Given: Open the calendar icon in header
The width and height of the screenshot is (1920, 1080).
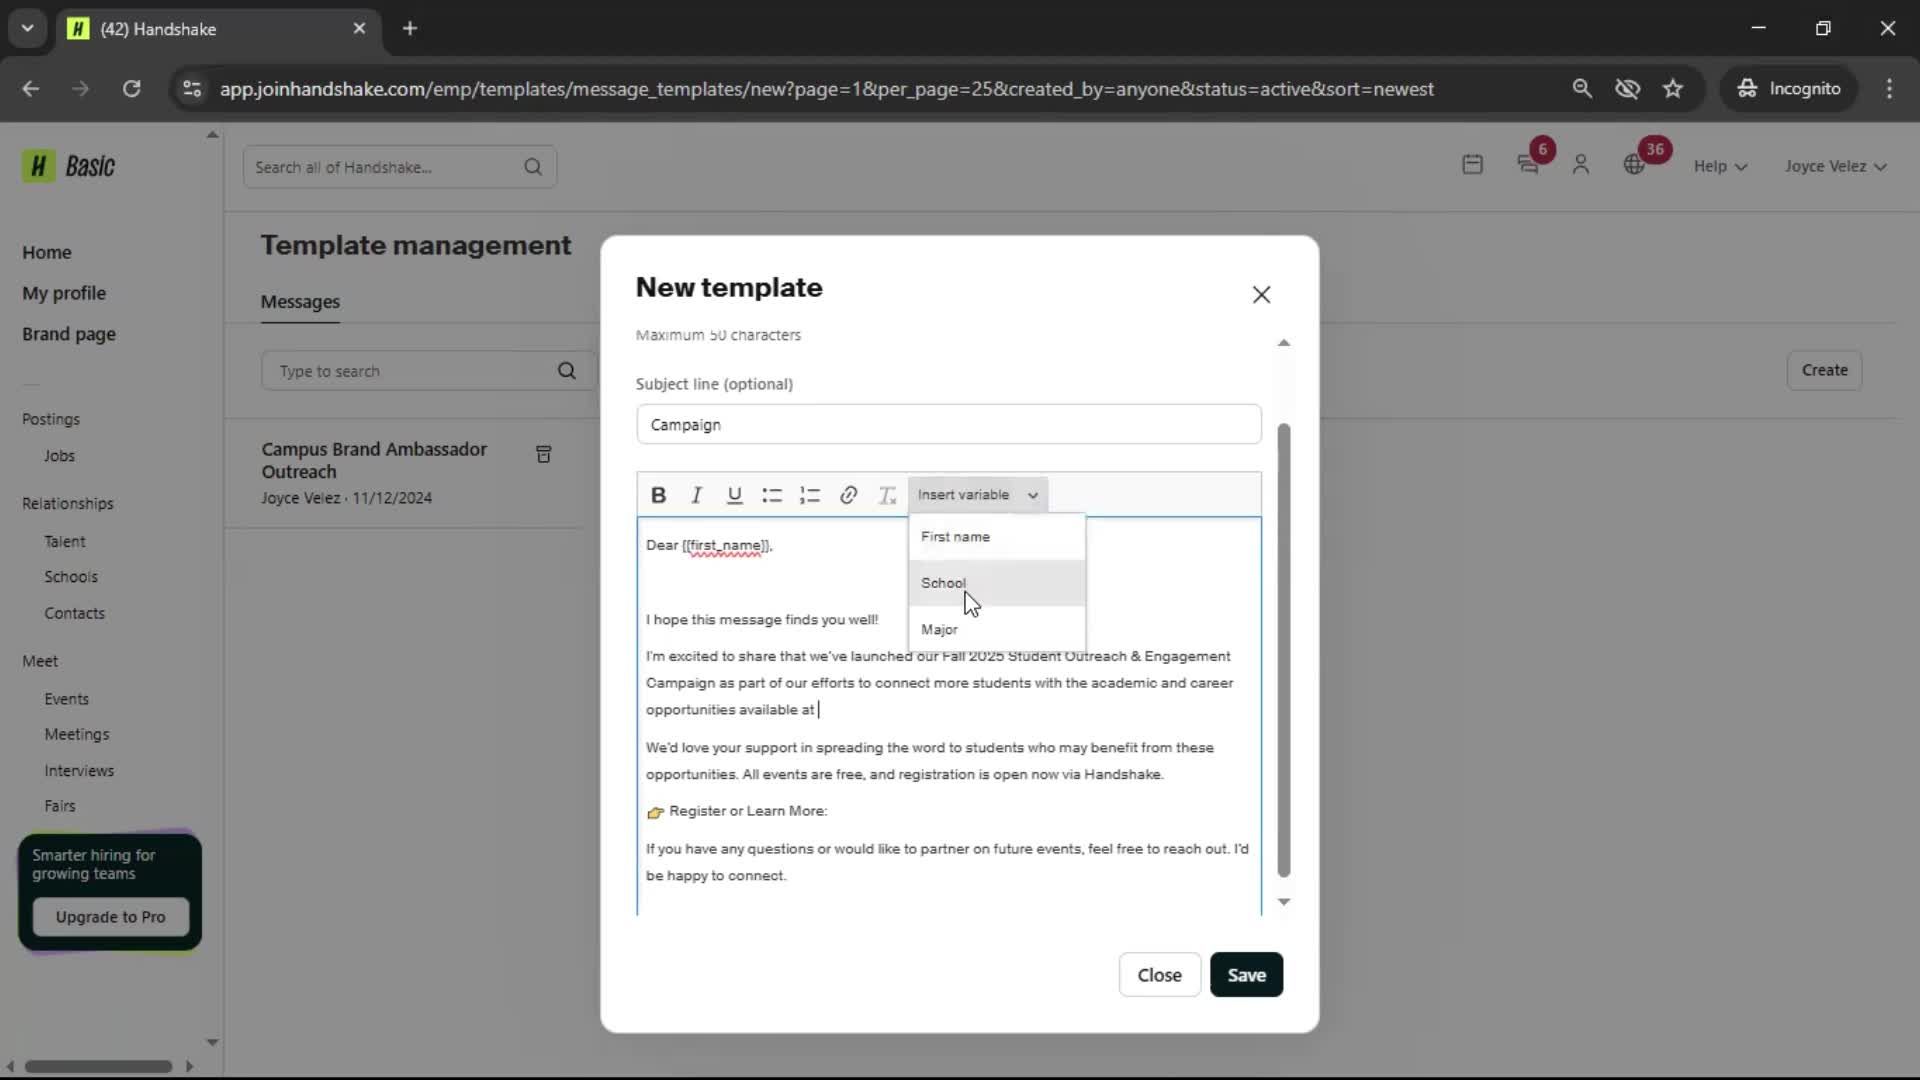Looking at the screenshot, I should tap(1472, 165).
